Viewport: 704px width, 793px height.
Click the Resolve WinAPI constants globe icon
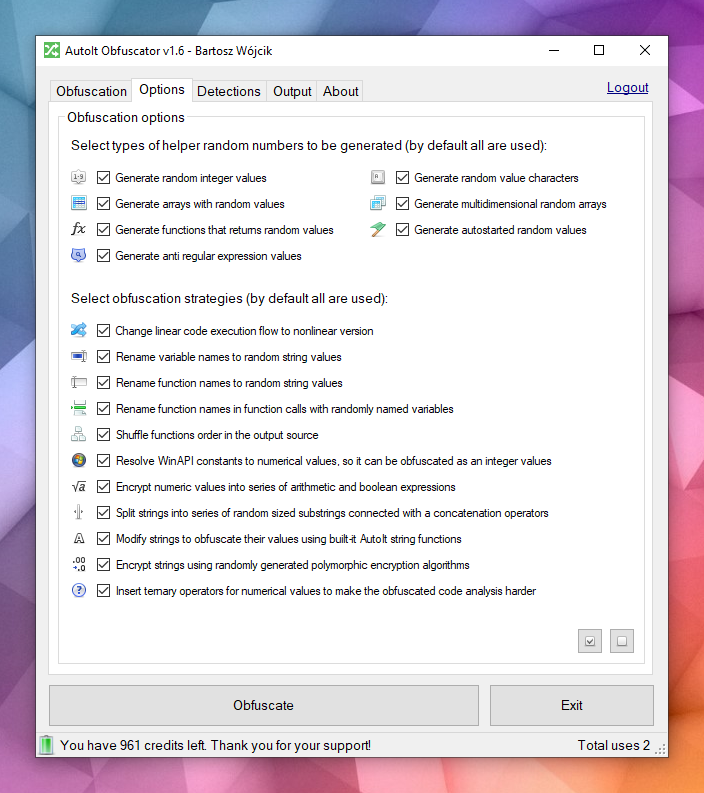click(x=78, y=460)
